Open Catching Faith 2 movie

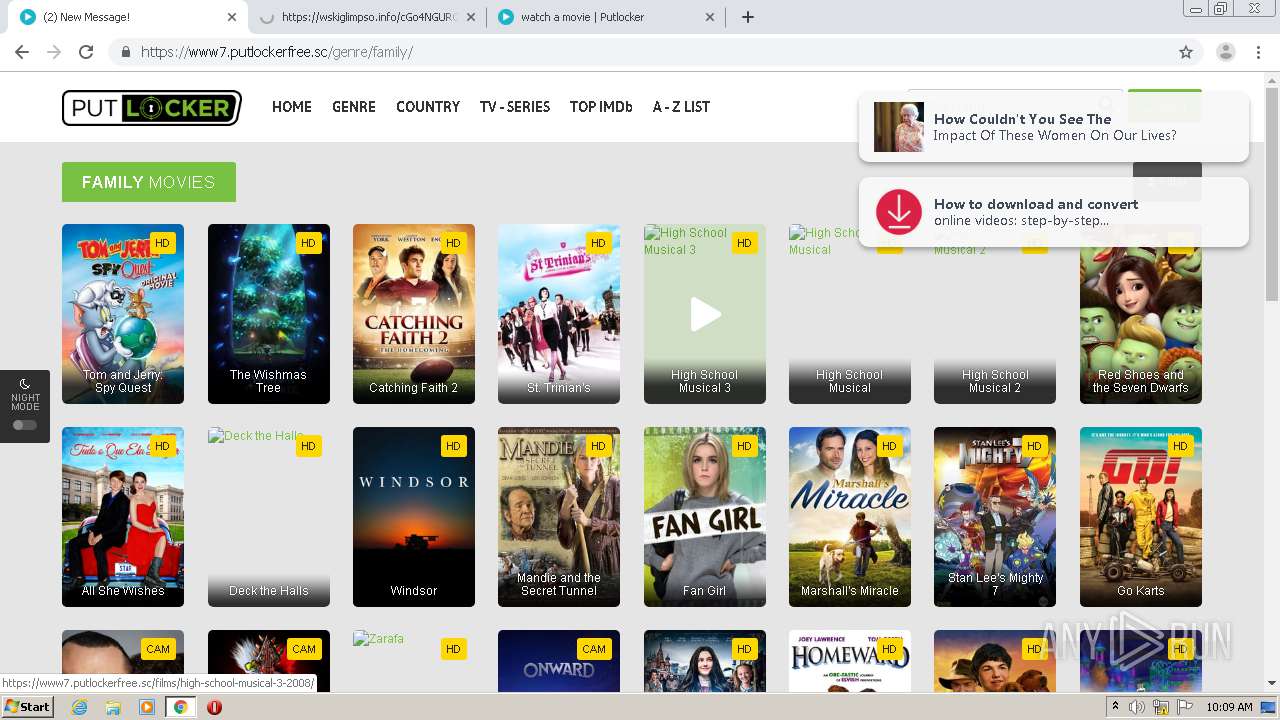pos(414,314)
